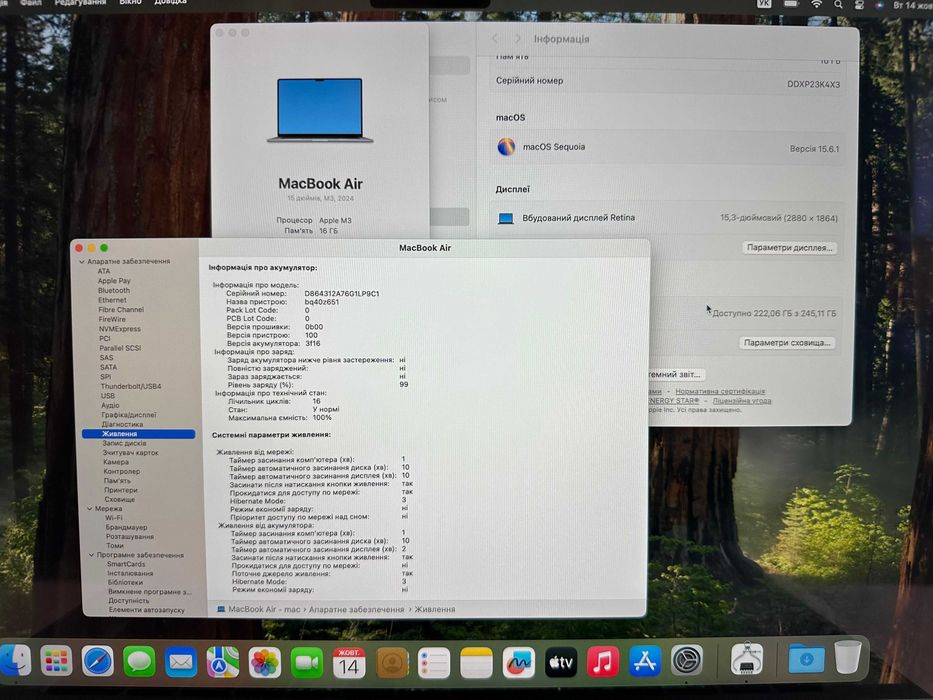Open the Вікно menu

click(x=130, y=2)
